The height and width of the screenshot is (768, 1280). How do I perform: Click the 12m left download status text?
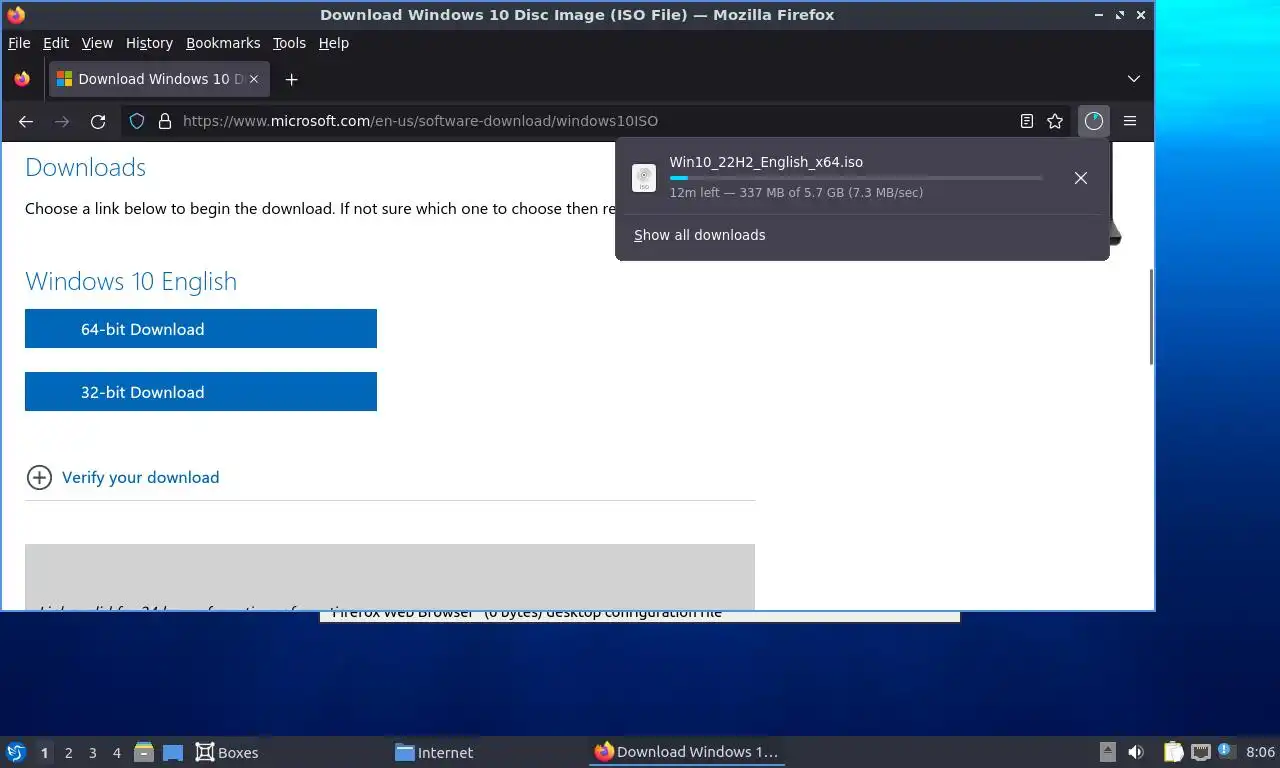tap(796, 192)
